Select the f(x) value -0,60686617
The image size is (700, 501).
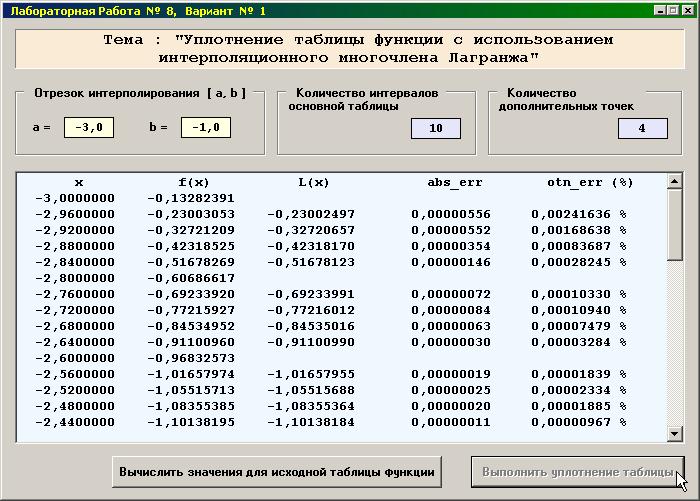(x=191, y=278)
